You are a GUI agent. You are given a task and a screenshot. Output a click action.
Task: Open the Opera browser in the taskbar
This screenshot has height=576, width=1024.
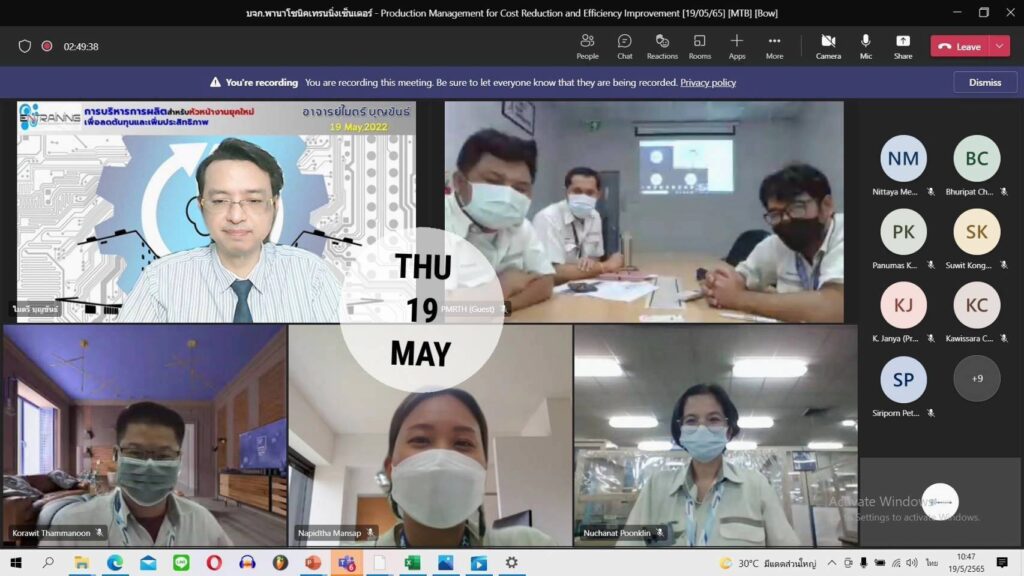[x=214, y=562]
